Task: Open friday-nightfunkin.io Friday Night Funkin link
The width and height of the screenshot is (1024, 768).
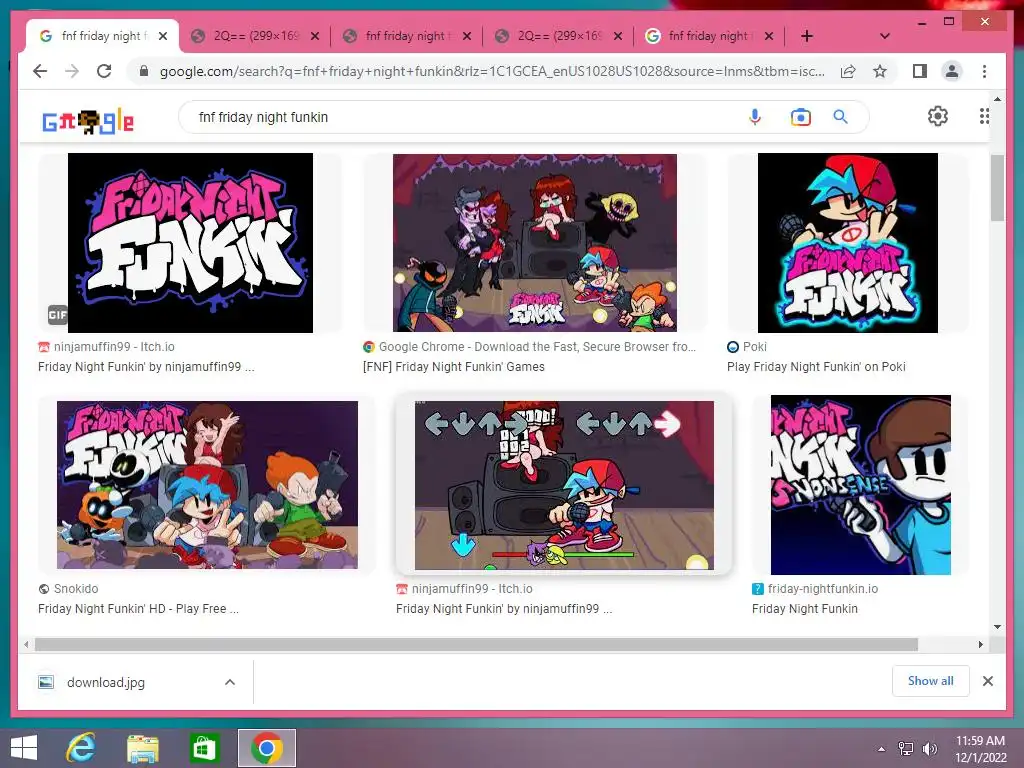Action: tap(805, 609)
